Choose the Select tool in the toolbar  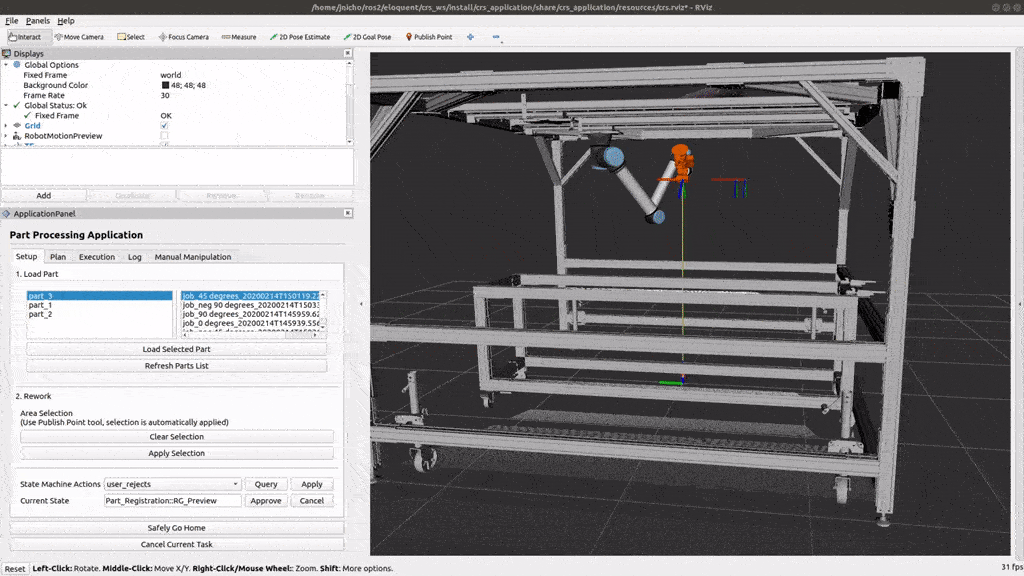tap(132, 36)
